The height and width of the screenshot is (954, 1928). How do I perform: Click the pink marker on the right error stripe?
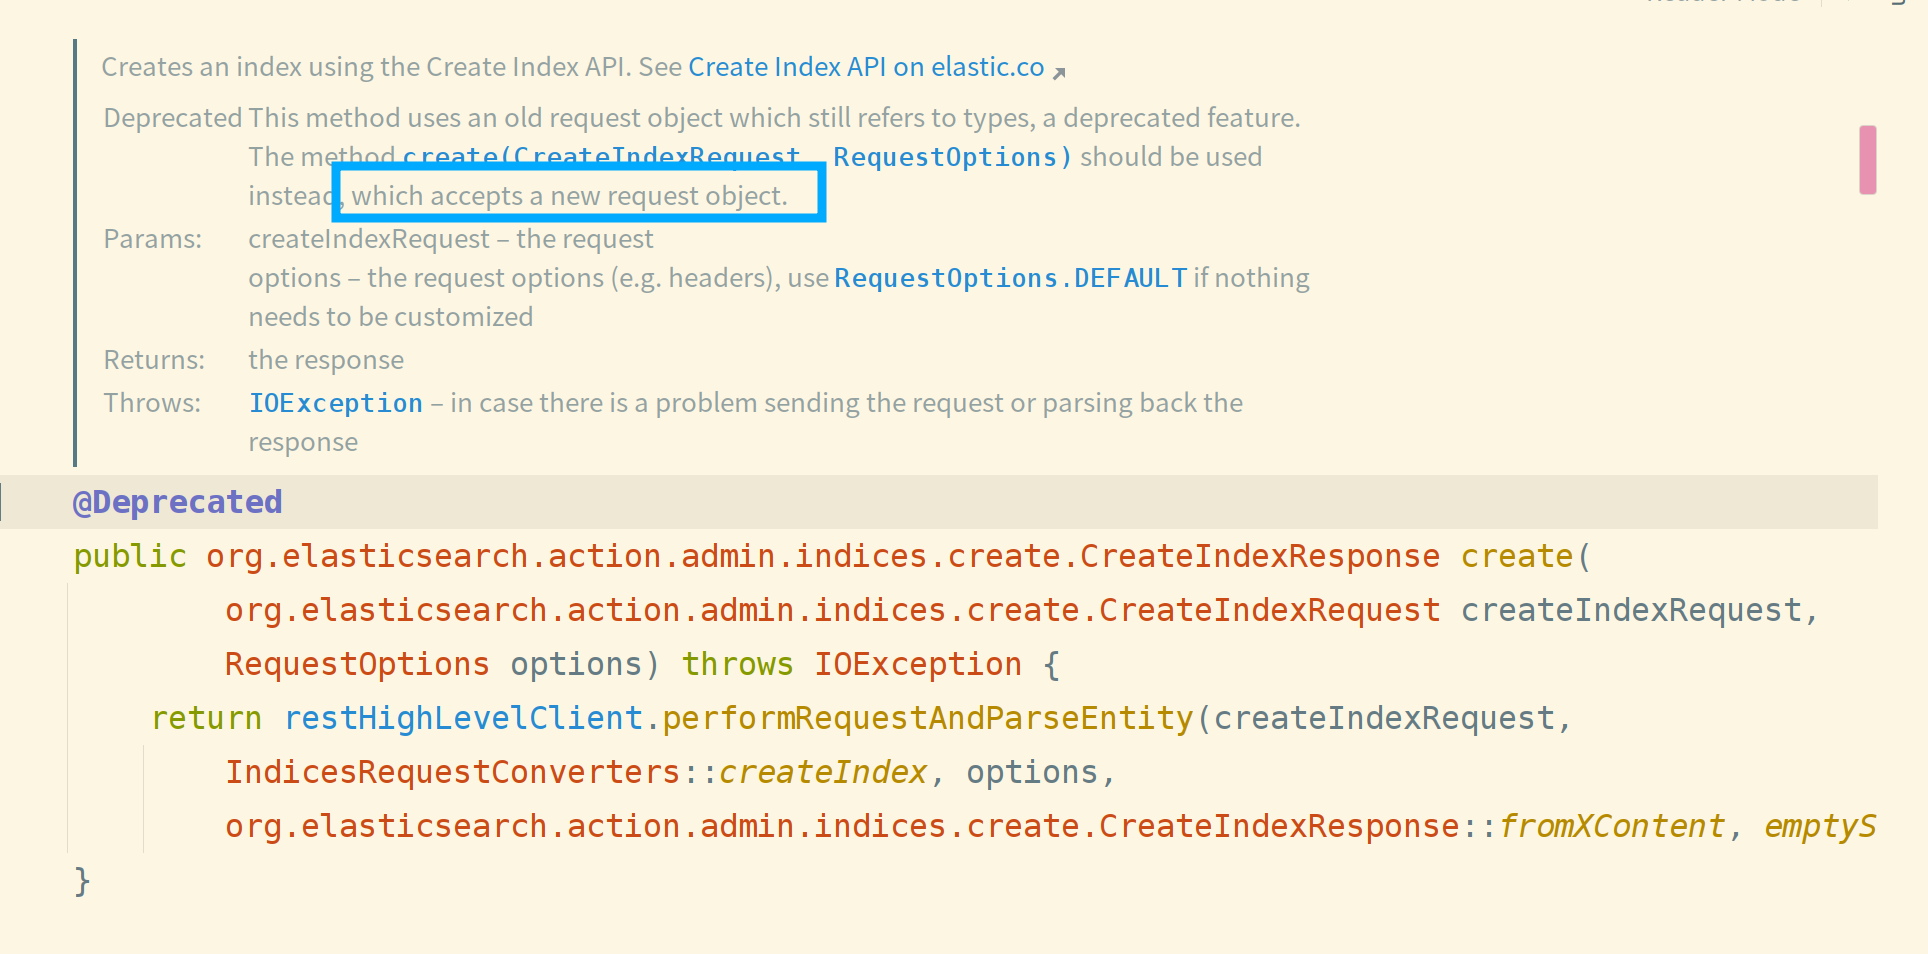1869,158
